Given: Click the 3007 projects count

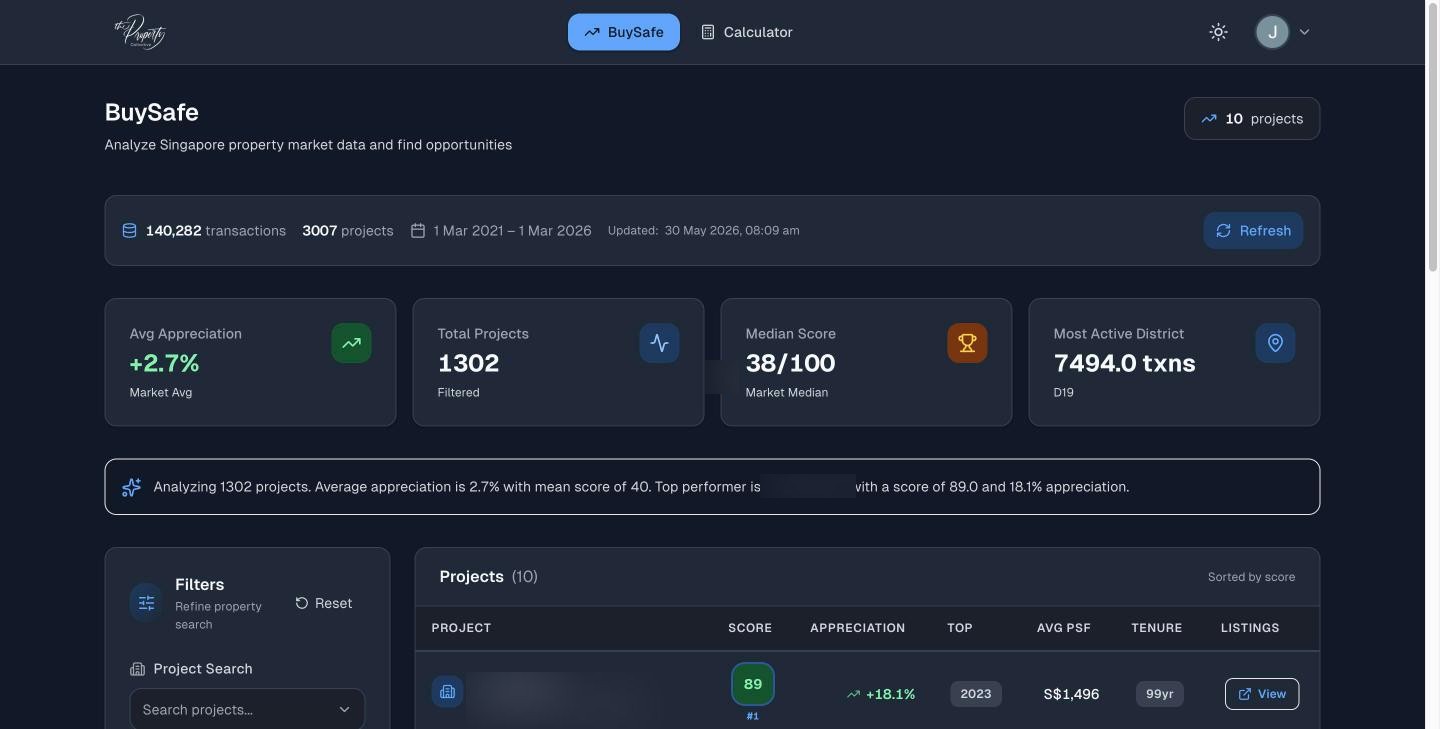Looking at the screenshot, I should pos(348,230).
